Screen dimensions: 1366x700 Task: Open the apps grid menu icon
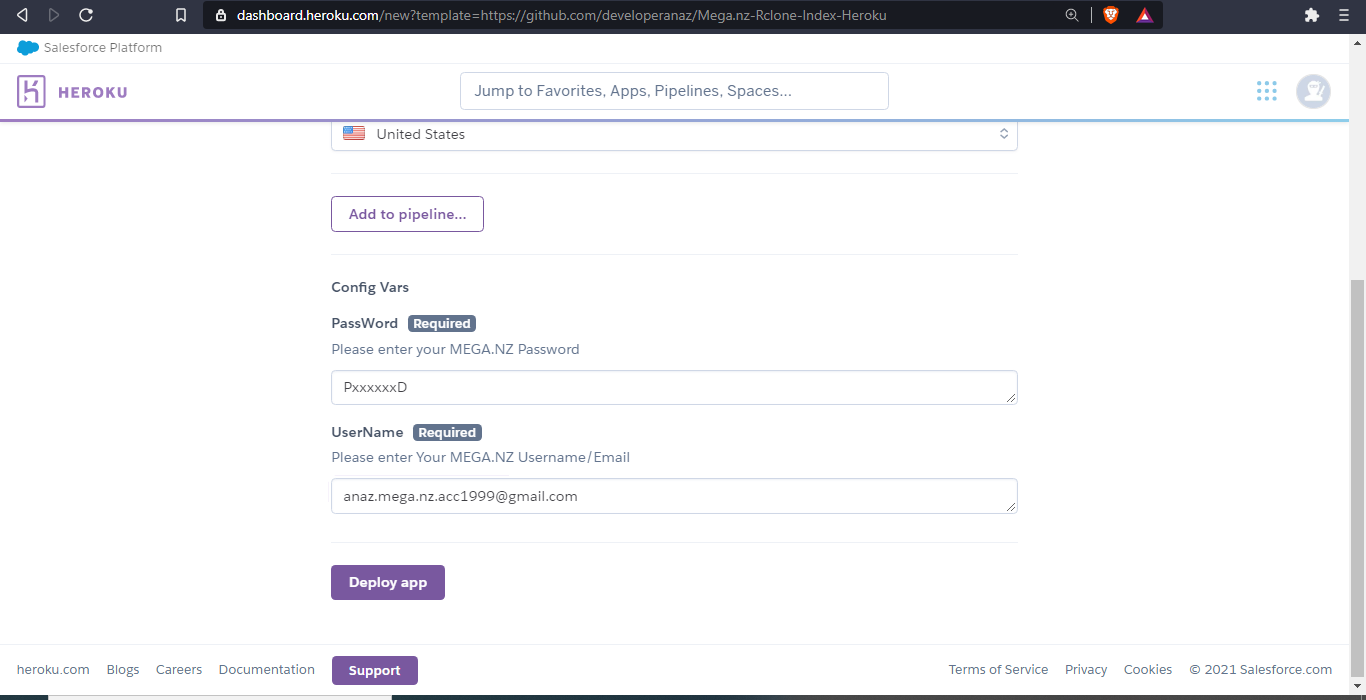pyautogui.click(x=1266, y=91)
